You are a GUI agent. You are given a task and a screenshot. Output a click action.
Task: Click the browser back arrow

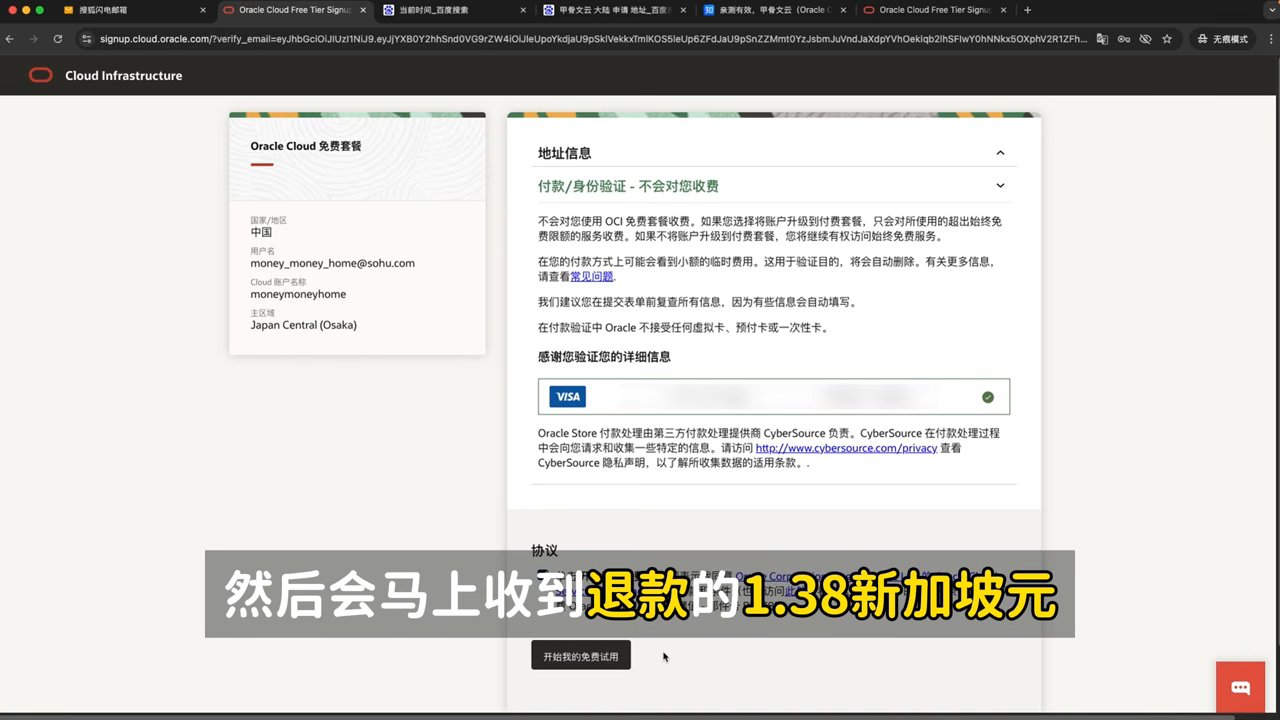pyautogui.click(x=10, y=39)
